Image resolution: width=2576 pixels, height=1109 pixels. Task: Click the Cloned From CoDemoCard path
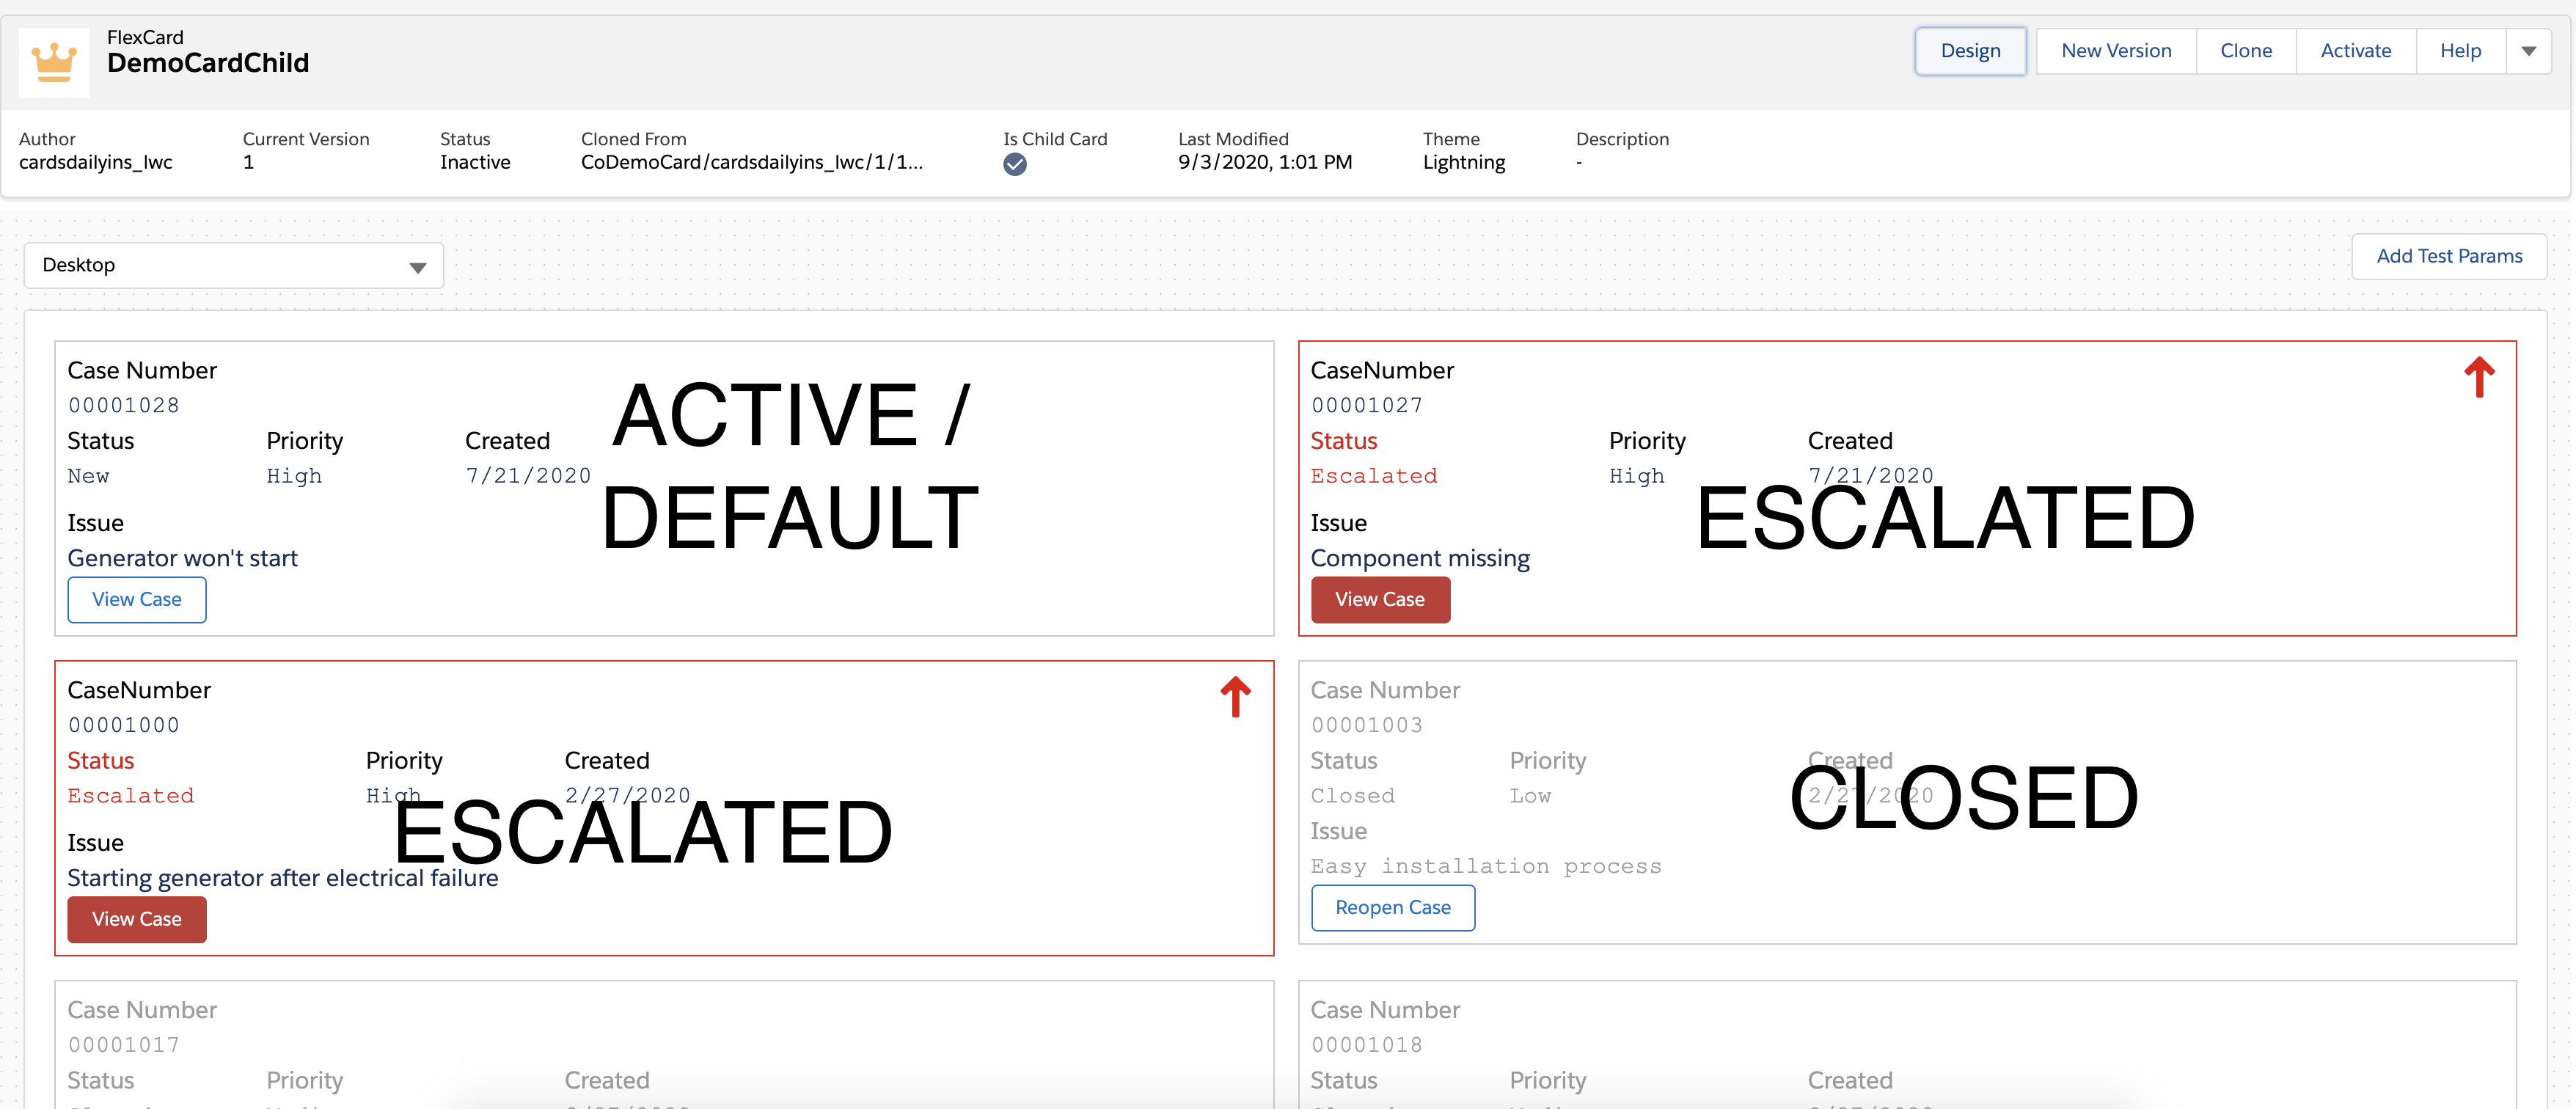(752, 163)
